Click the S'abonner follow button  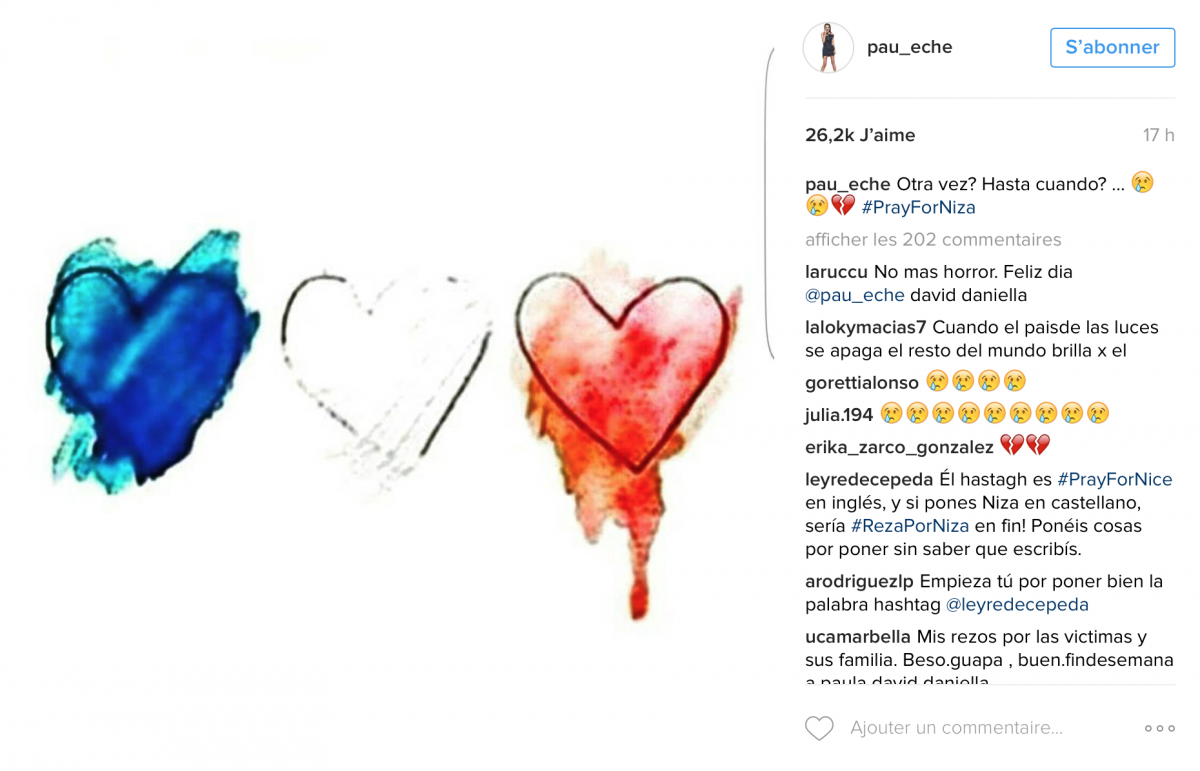point(1112,47)
